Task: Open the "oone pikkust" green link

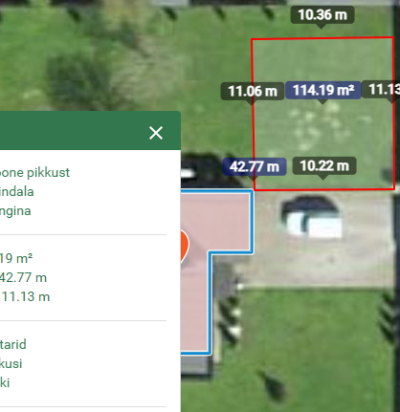Action: coord(34,173)
